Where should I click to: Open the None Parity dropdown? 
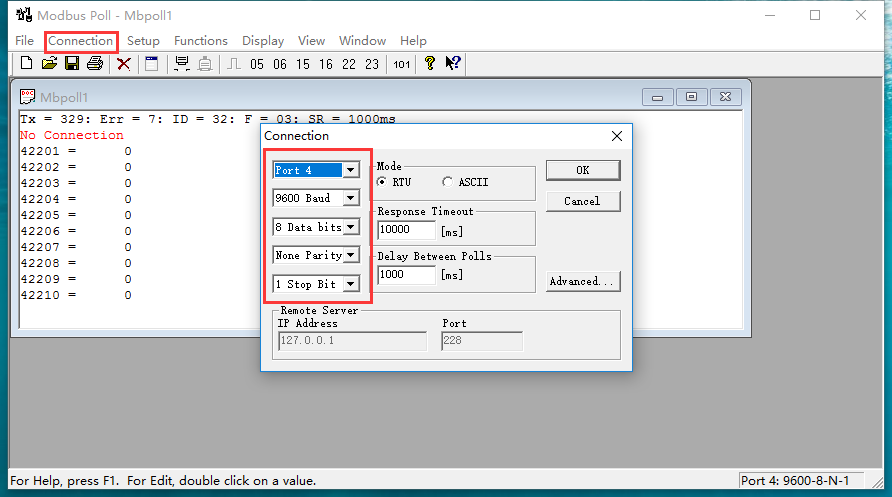click(351, 255)
